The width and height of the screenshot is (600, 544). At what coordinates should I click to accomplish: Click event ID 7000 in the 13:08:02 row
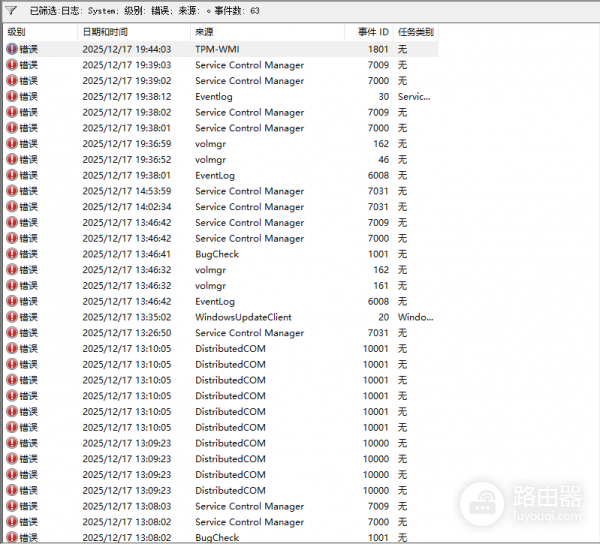pos(378,522)
